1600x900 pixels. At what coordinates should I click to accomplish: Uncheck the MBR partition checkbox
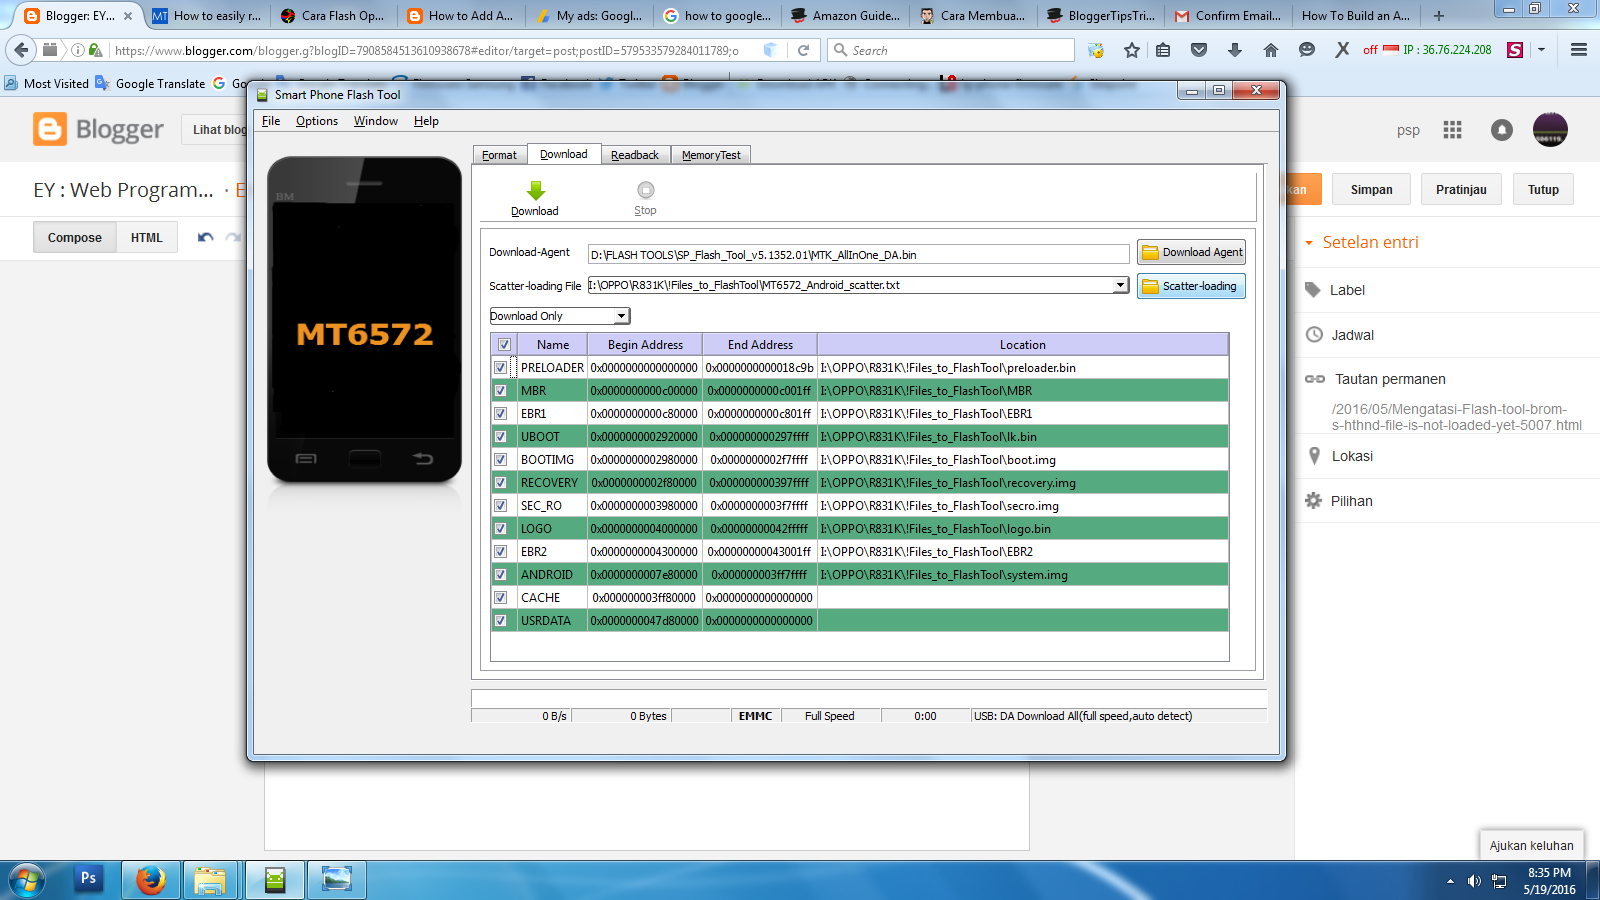coord(501,391)
